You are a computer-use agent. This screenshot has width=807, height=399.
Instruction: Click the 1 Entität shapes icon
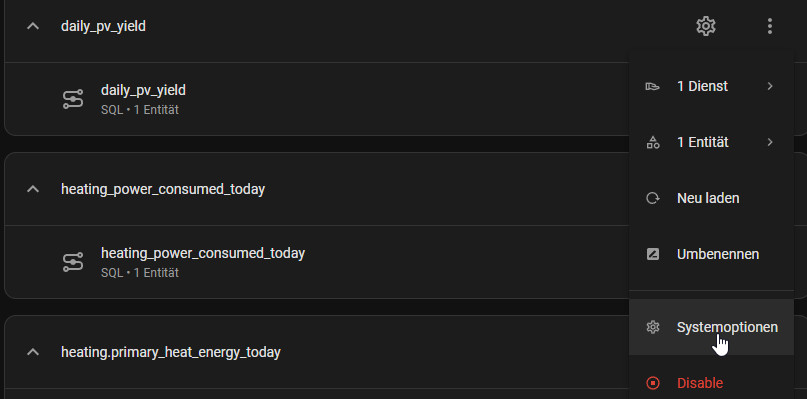click(x=653, y=142)
